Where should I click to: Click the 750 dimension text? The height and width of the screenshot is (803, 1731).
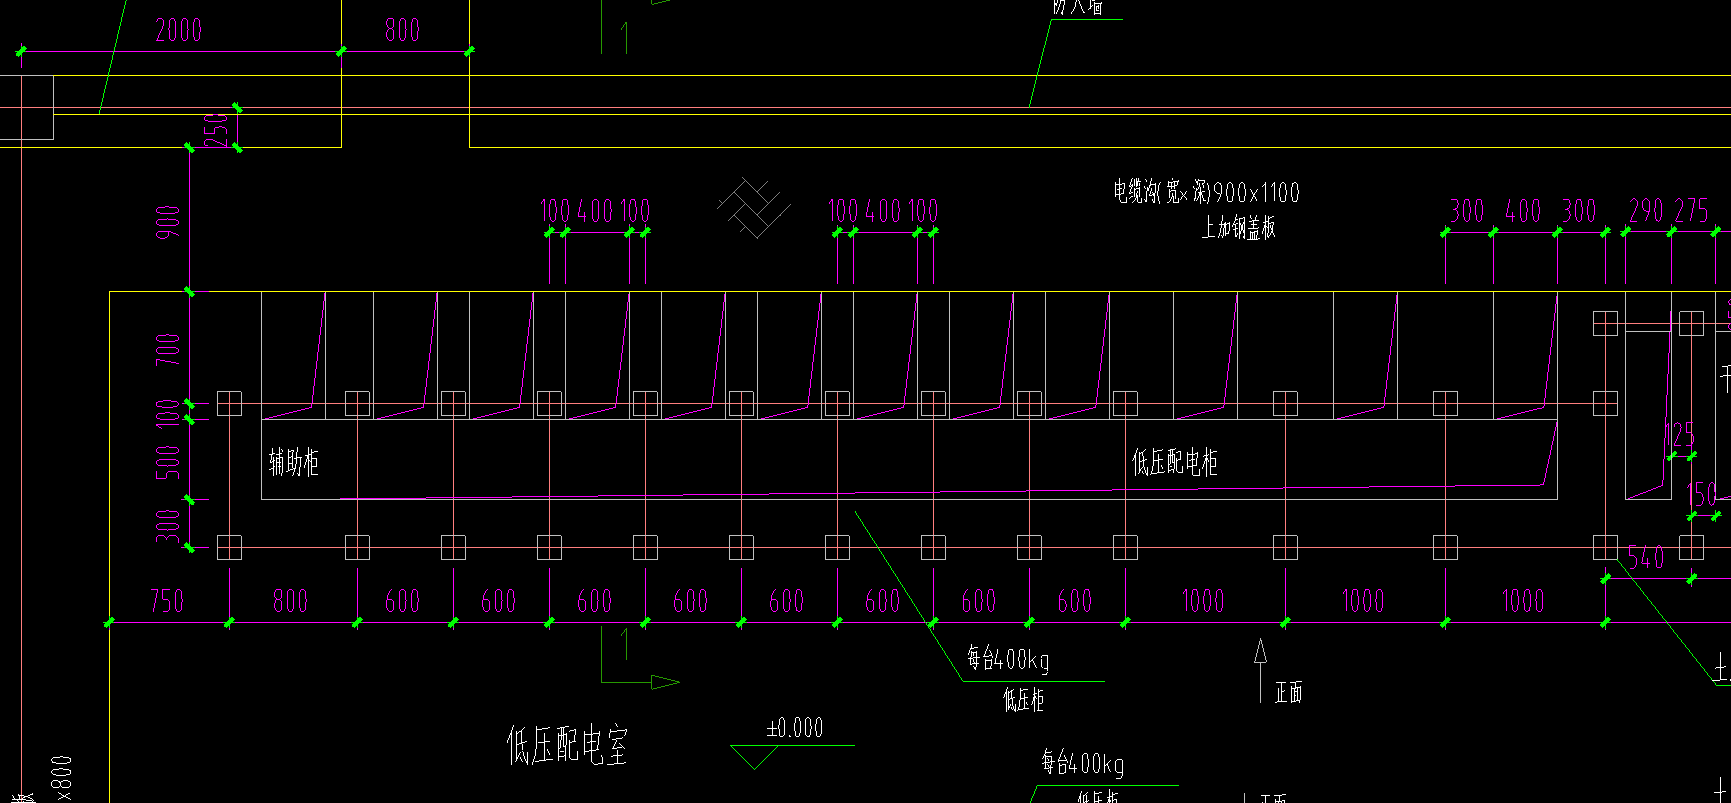(167, 601)
